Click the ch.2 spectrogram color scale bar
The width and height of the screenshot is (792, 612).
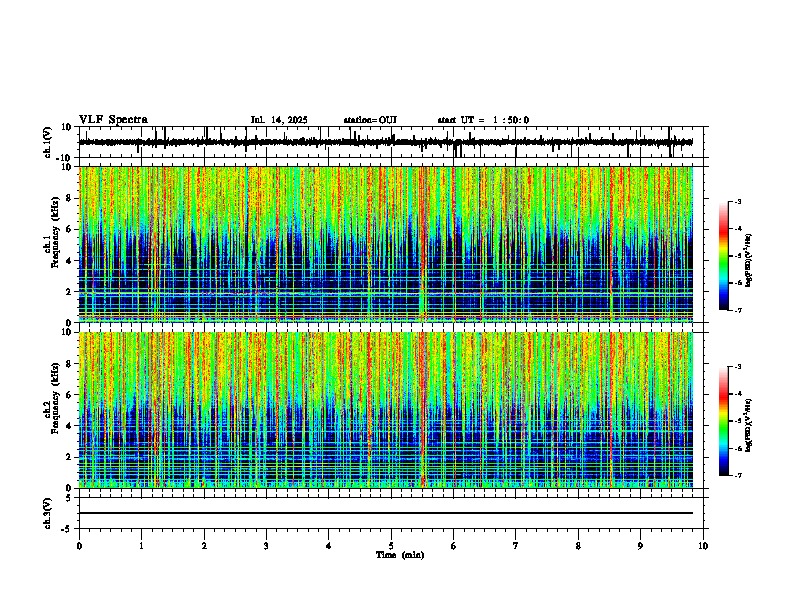click(x=723, y=421)
